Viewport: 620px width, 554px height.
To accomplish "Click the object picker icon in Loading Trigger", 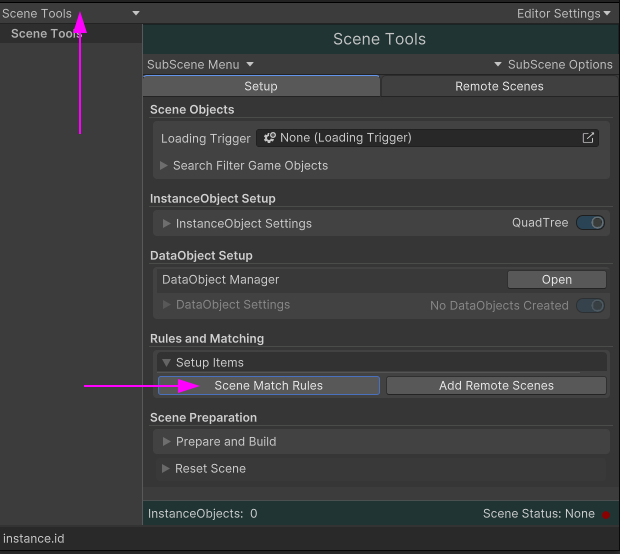I will tap(588, 138).
